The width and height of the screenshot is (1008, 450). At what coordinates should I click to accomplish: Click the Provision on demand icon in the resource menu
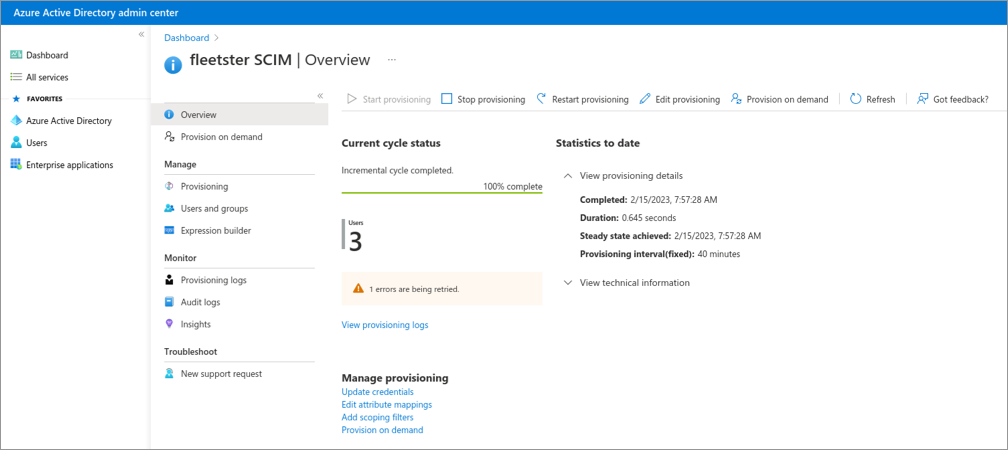pos(169,136)
